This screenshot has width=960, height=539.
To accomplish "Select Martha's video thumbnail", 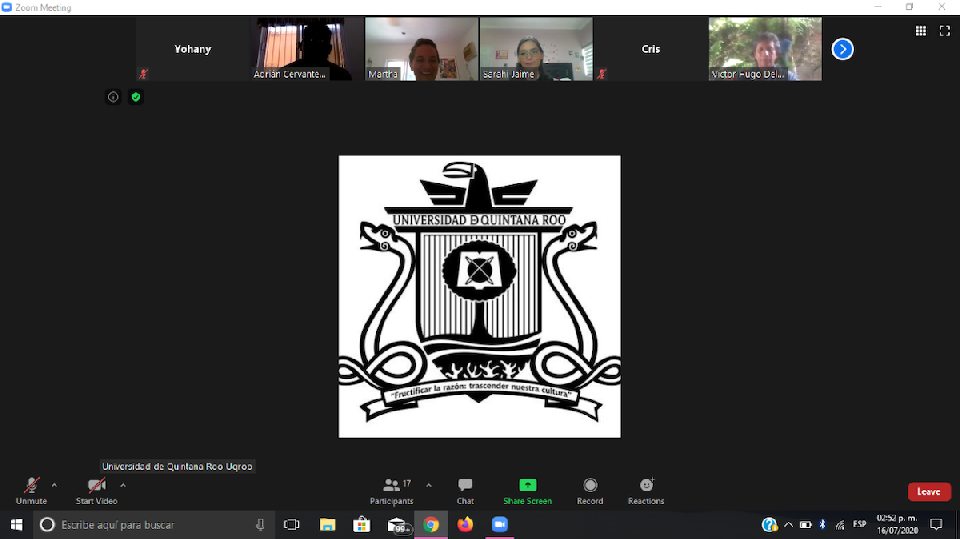I will pyautogui.click(x=422, y=49).
